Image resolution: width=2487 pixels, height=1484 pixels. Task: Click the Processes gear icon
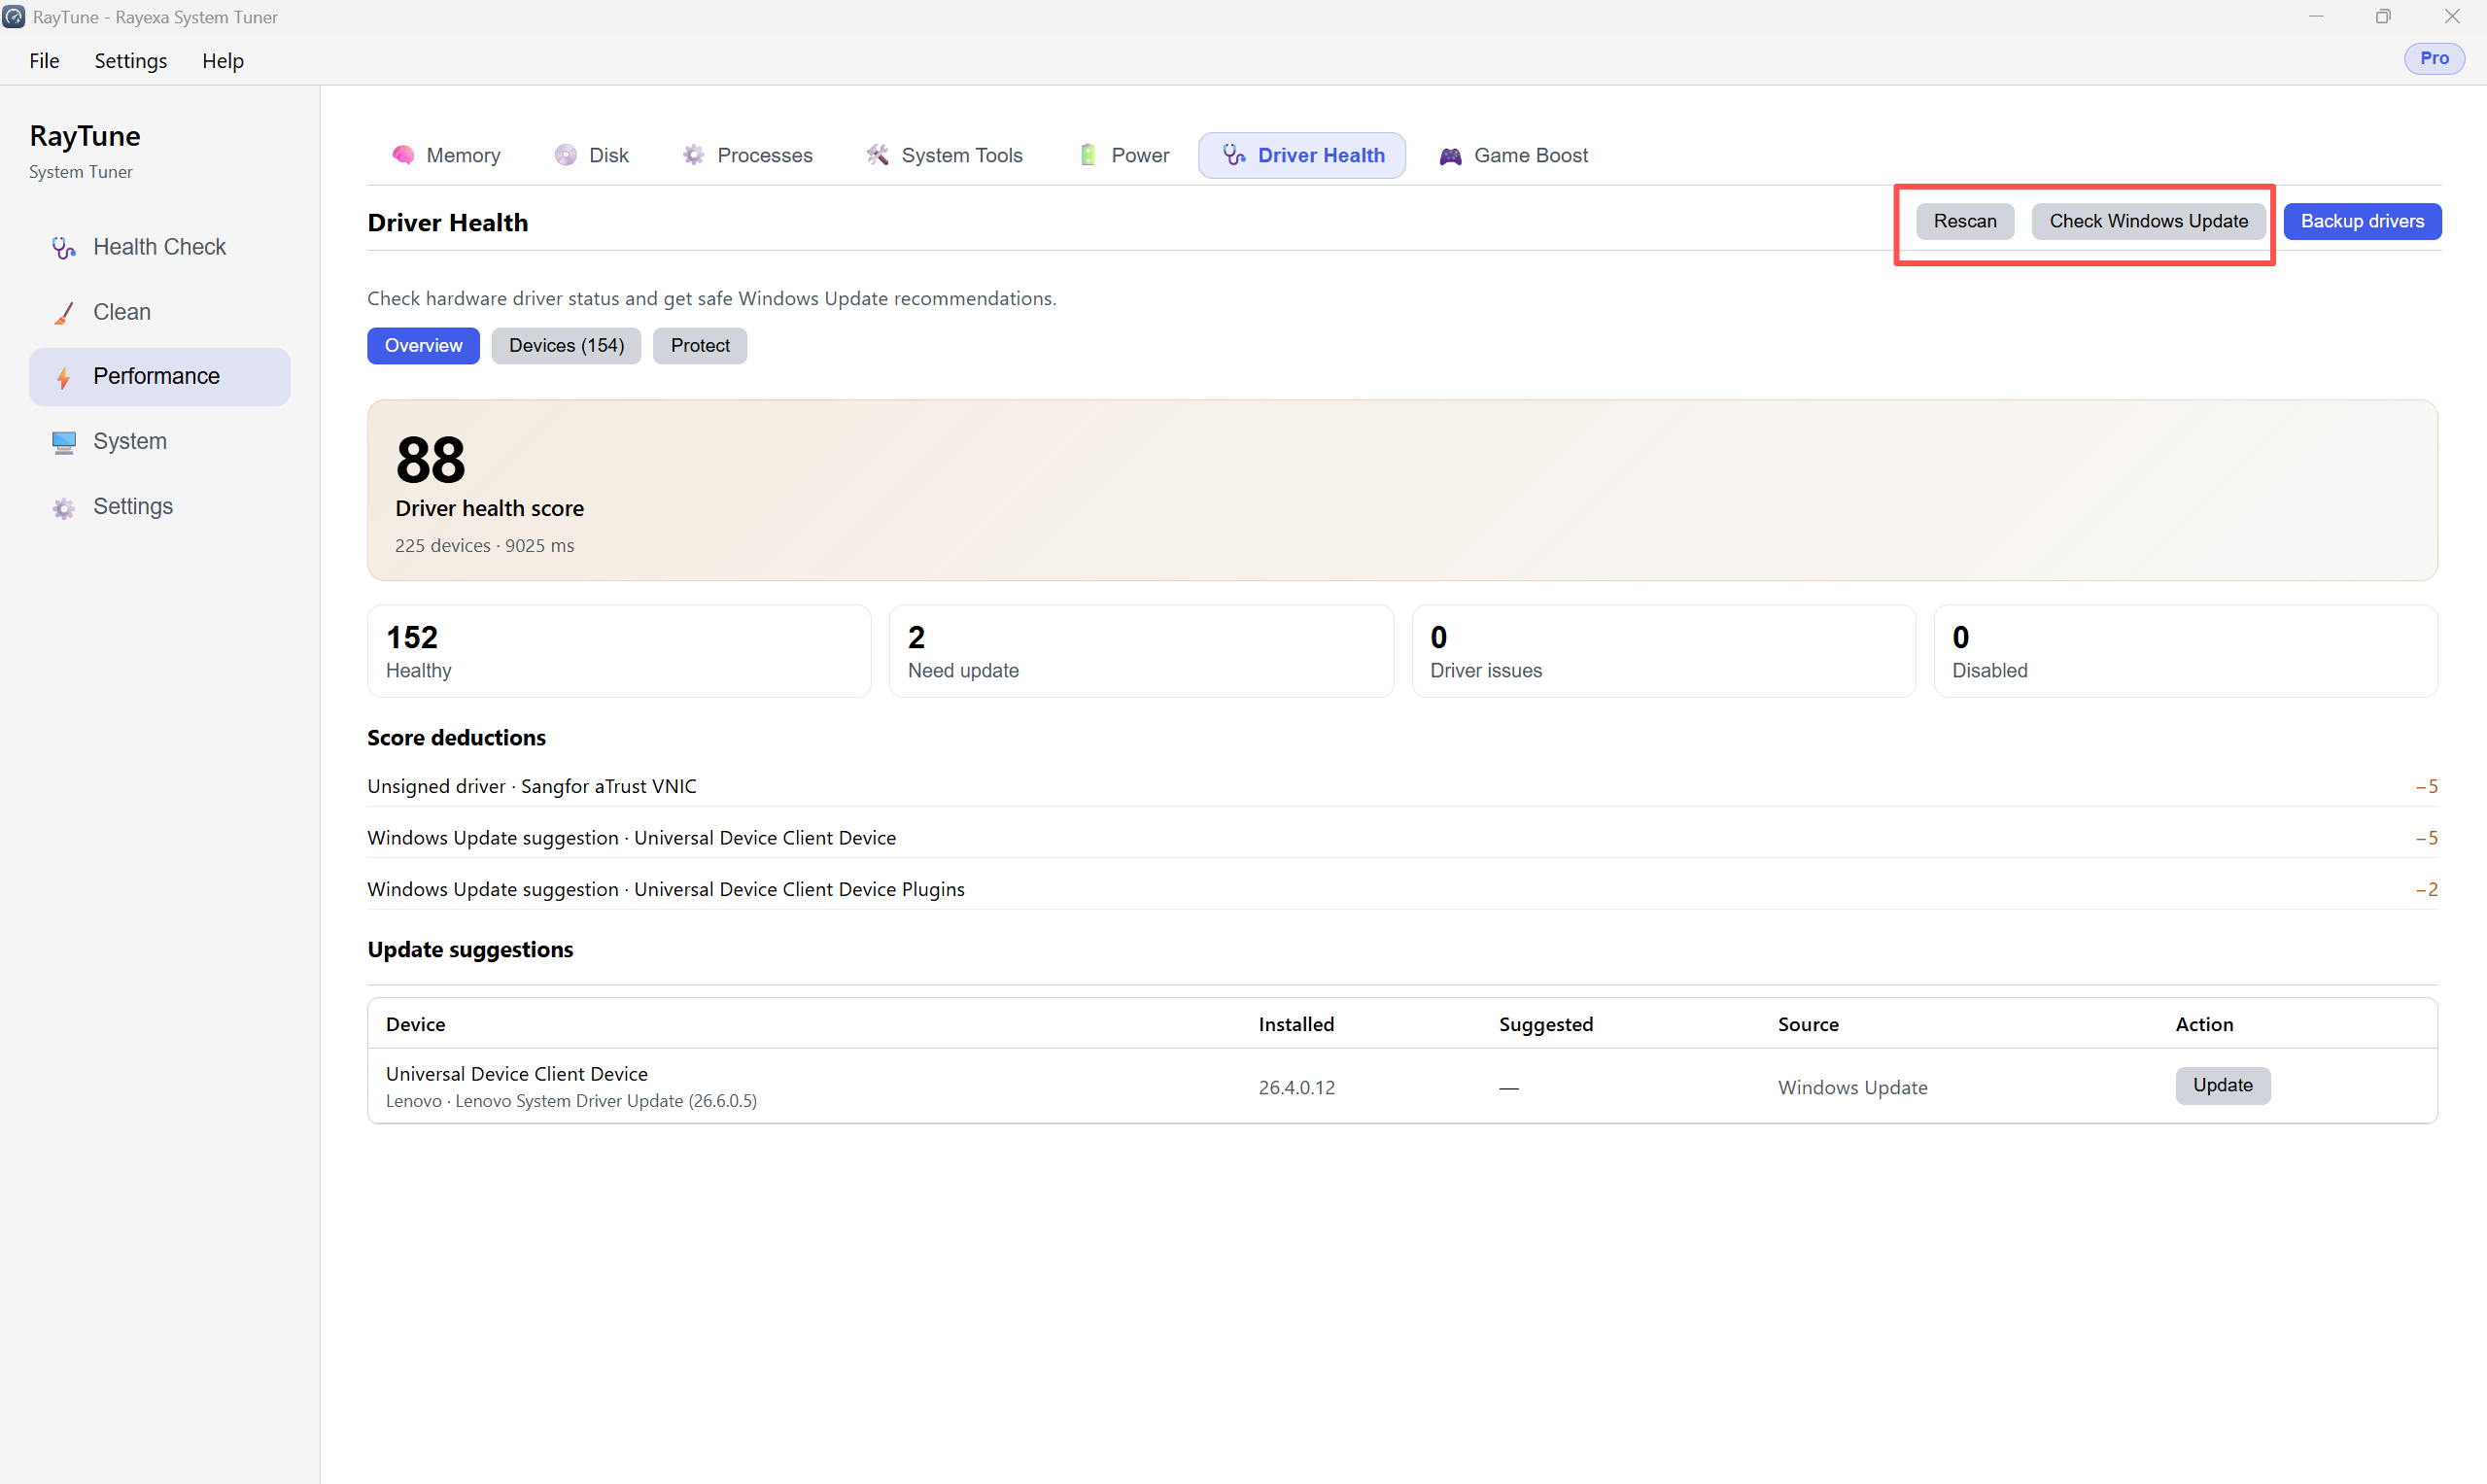(693, 155)
